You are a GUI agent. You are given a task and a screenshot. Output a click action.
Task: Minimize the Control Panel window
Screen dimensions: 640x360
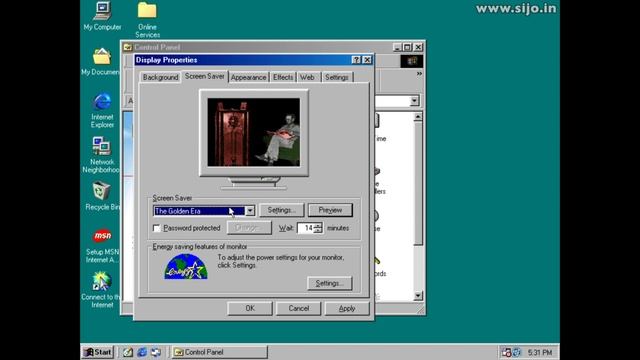(x=398, y=47)
